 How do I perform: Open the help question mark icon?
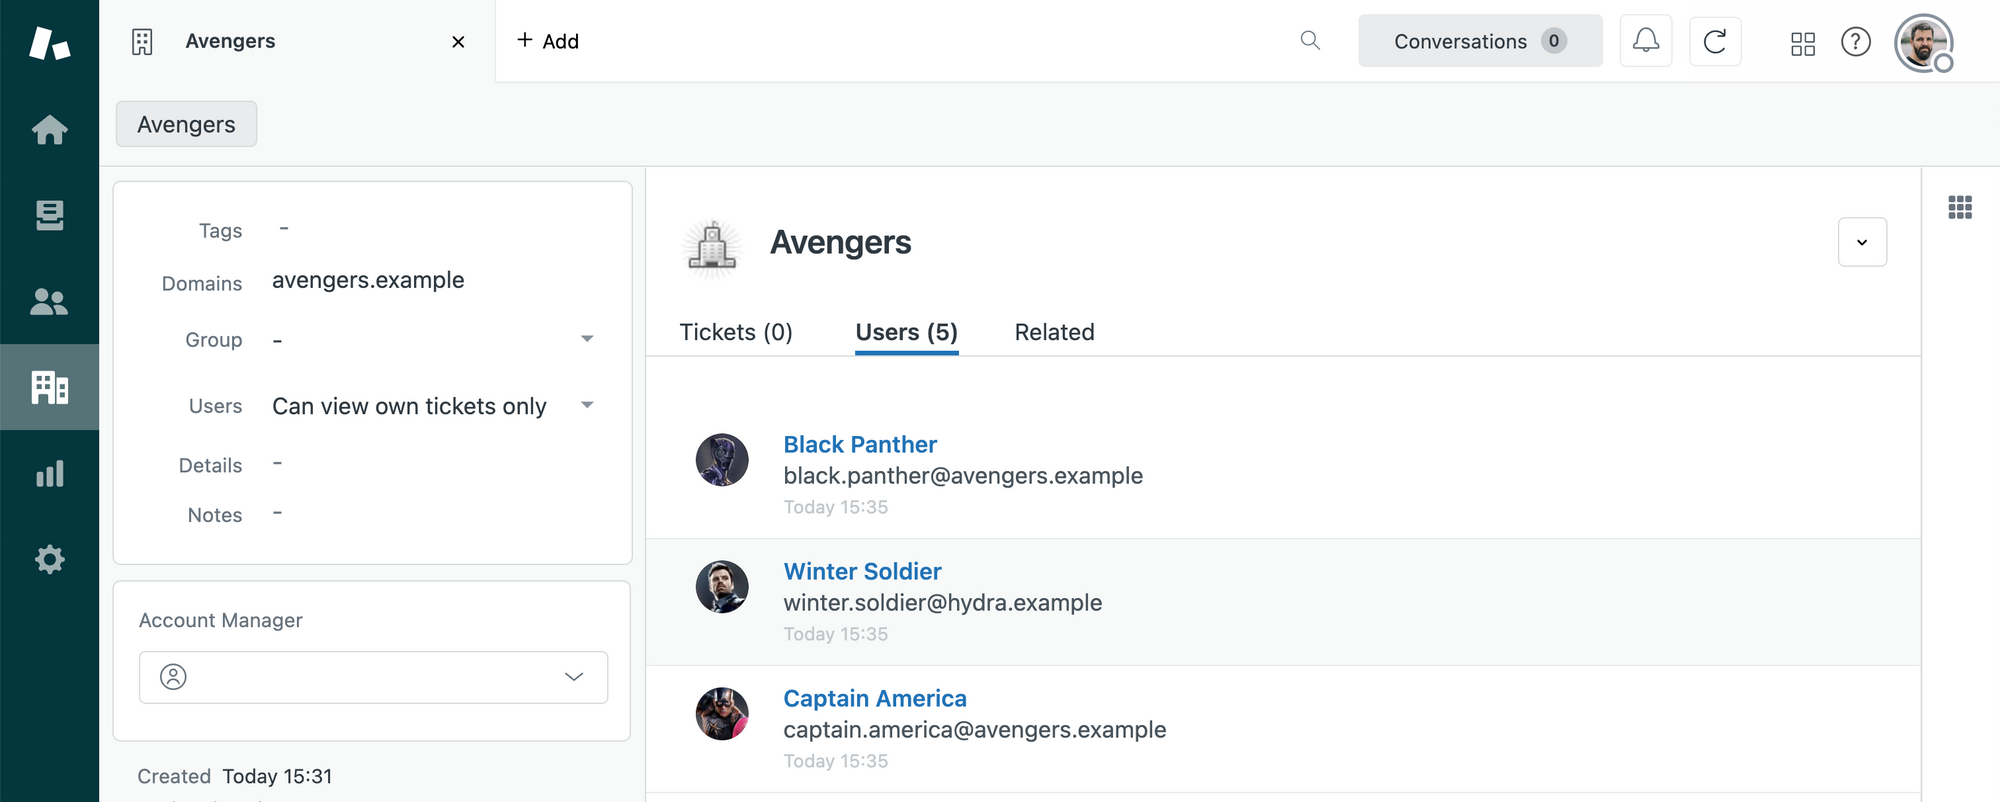(1855, 42)
